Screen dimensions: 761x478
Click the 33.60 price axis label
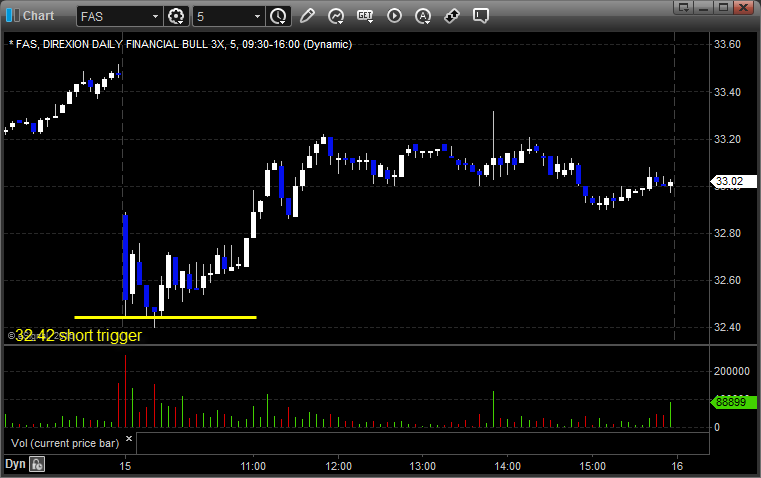pos(728,44)
